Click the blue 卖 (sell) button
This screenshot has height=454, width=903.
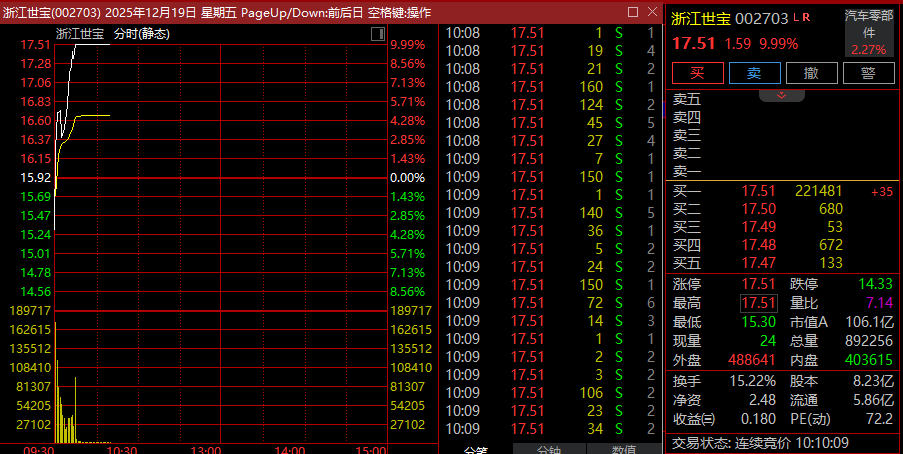[x=754, y=73]
